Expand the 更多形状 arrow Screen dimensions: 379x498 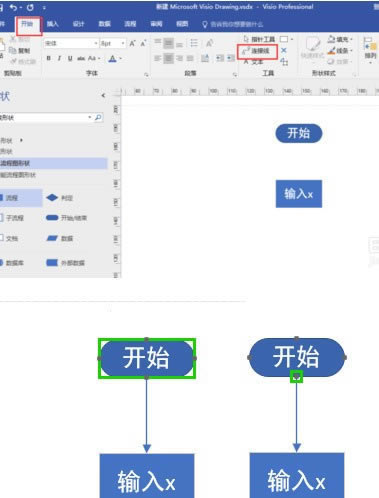coord(21,140)
